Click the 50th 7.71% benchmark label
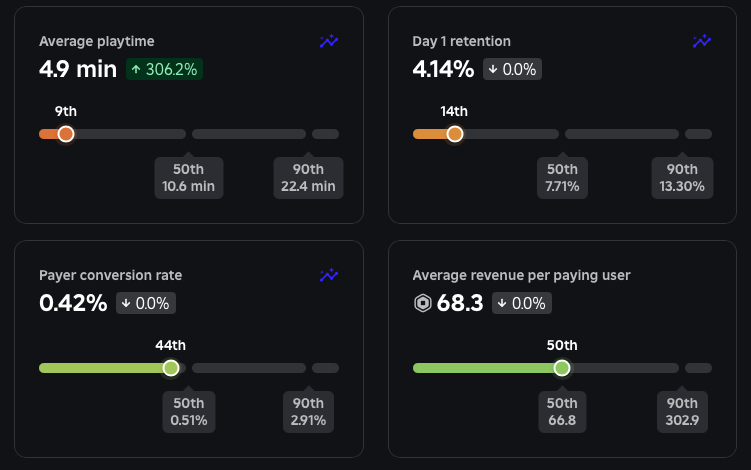The image size is (751, 470). [562, 177]
